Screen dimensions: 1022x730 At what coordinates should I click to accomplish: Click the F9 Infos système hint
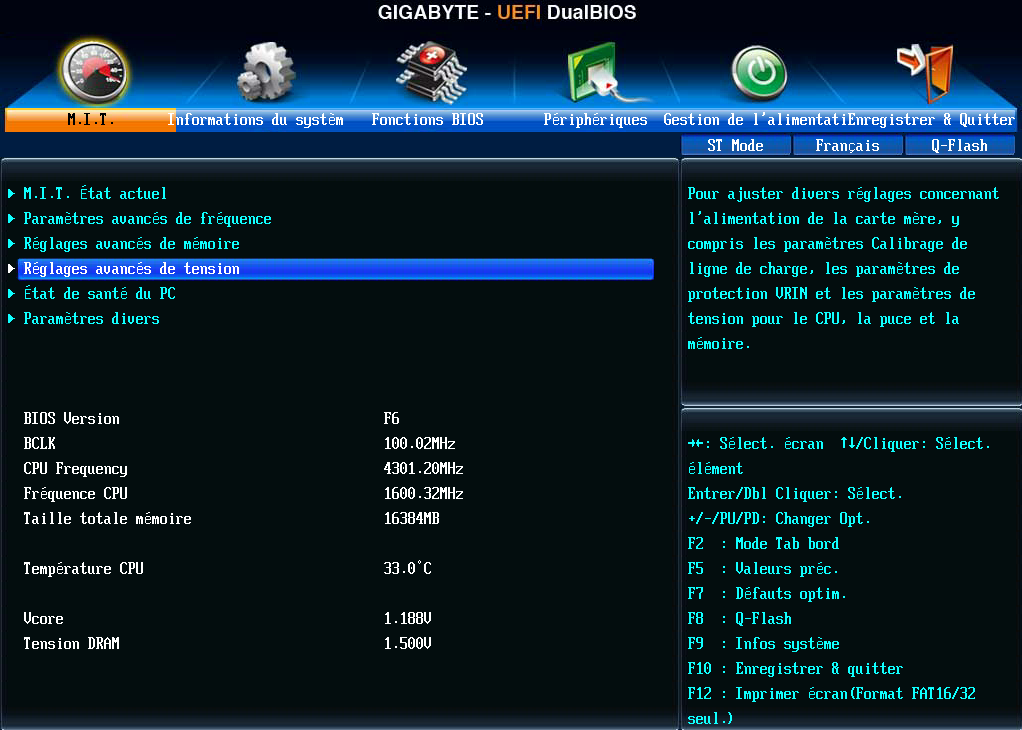coord(763,643)
